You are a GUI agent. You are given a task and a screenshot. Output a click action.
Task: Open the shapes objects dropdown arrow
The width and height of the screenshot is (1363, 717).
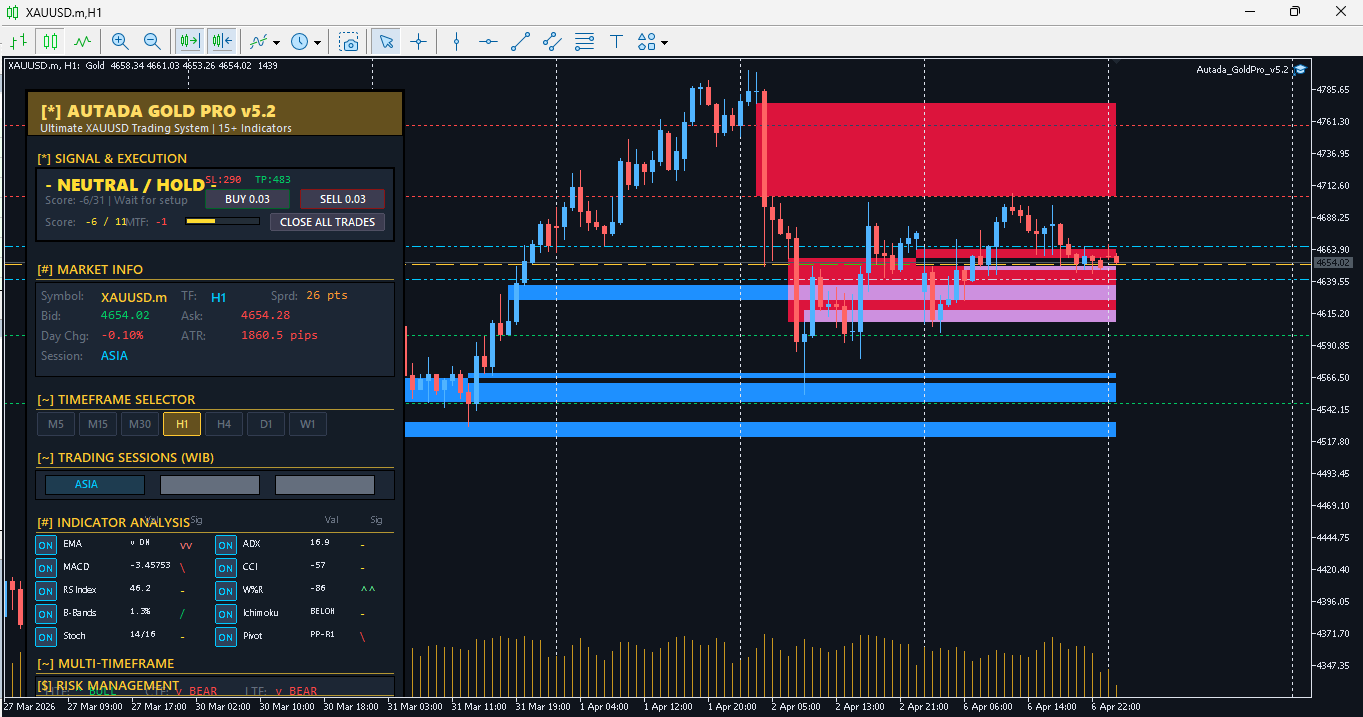coord(664,42)
